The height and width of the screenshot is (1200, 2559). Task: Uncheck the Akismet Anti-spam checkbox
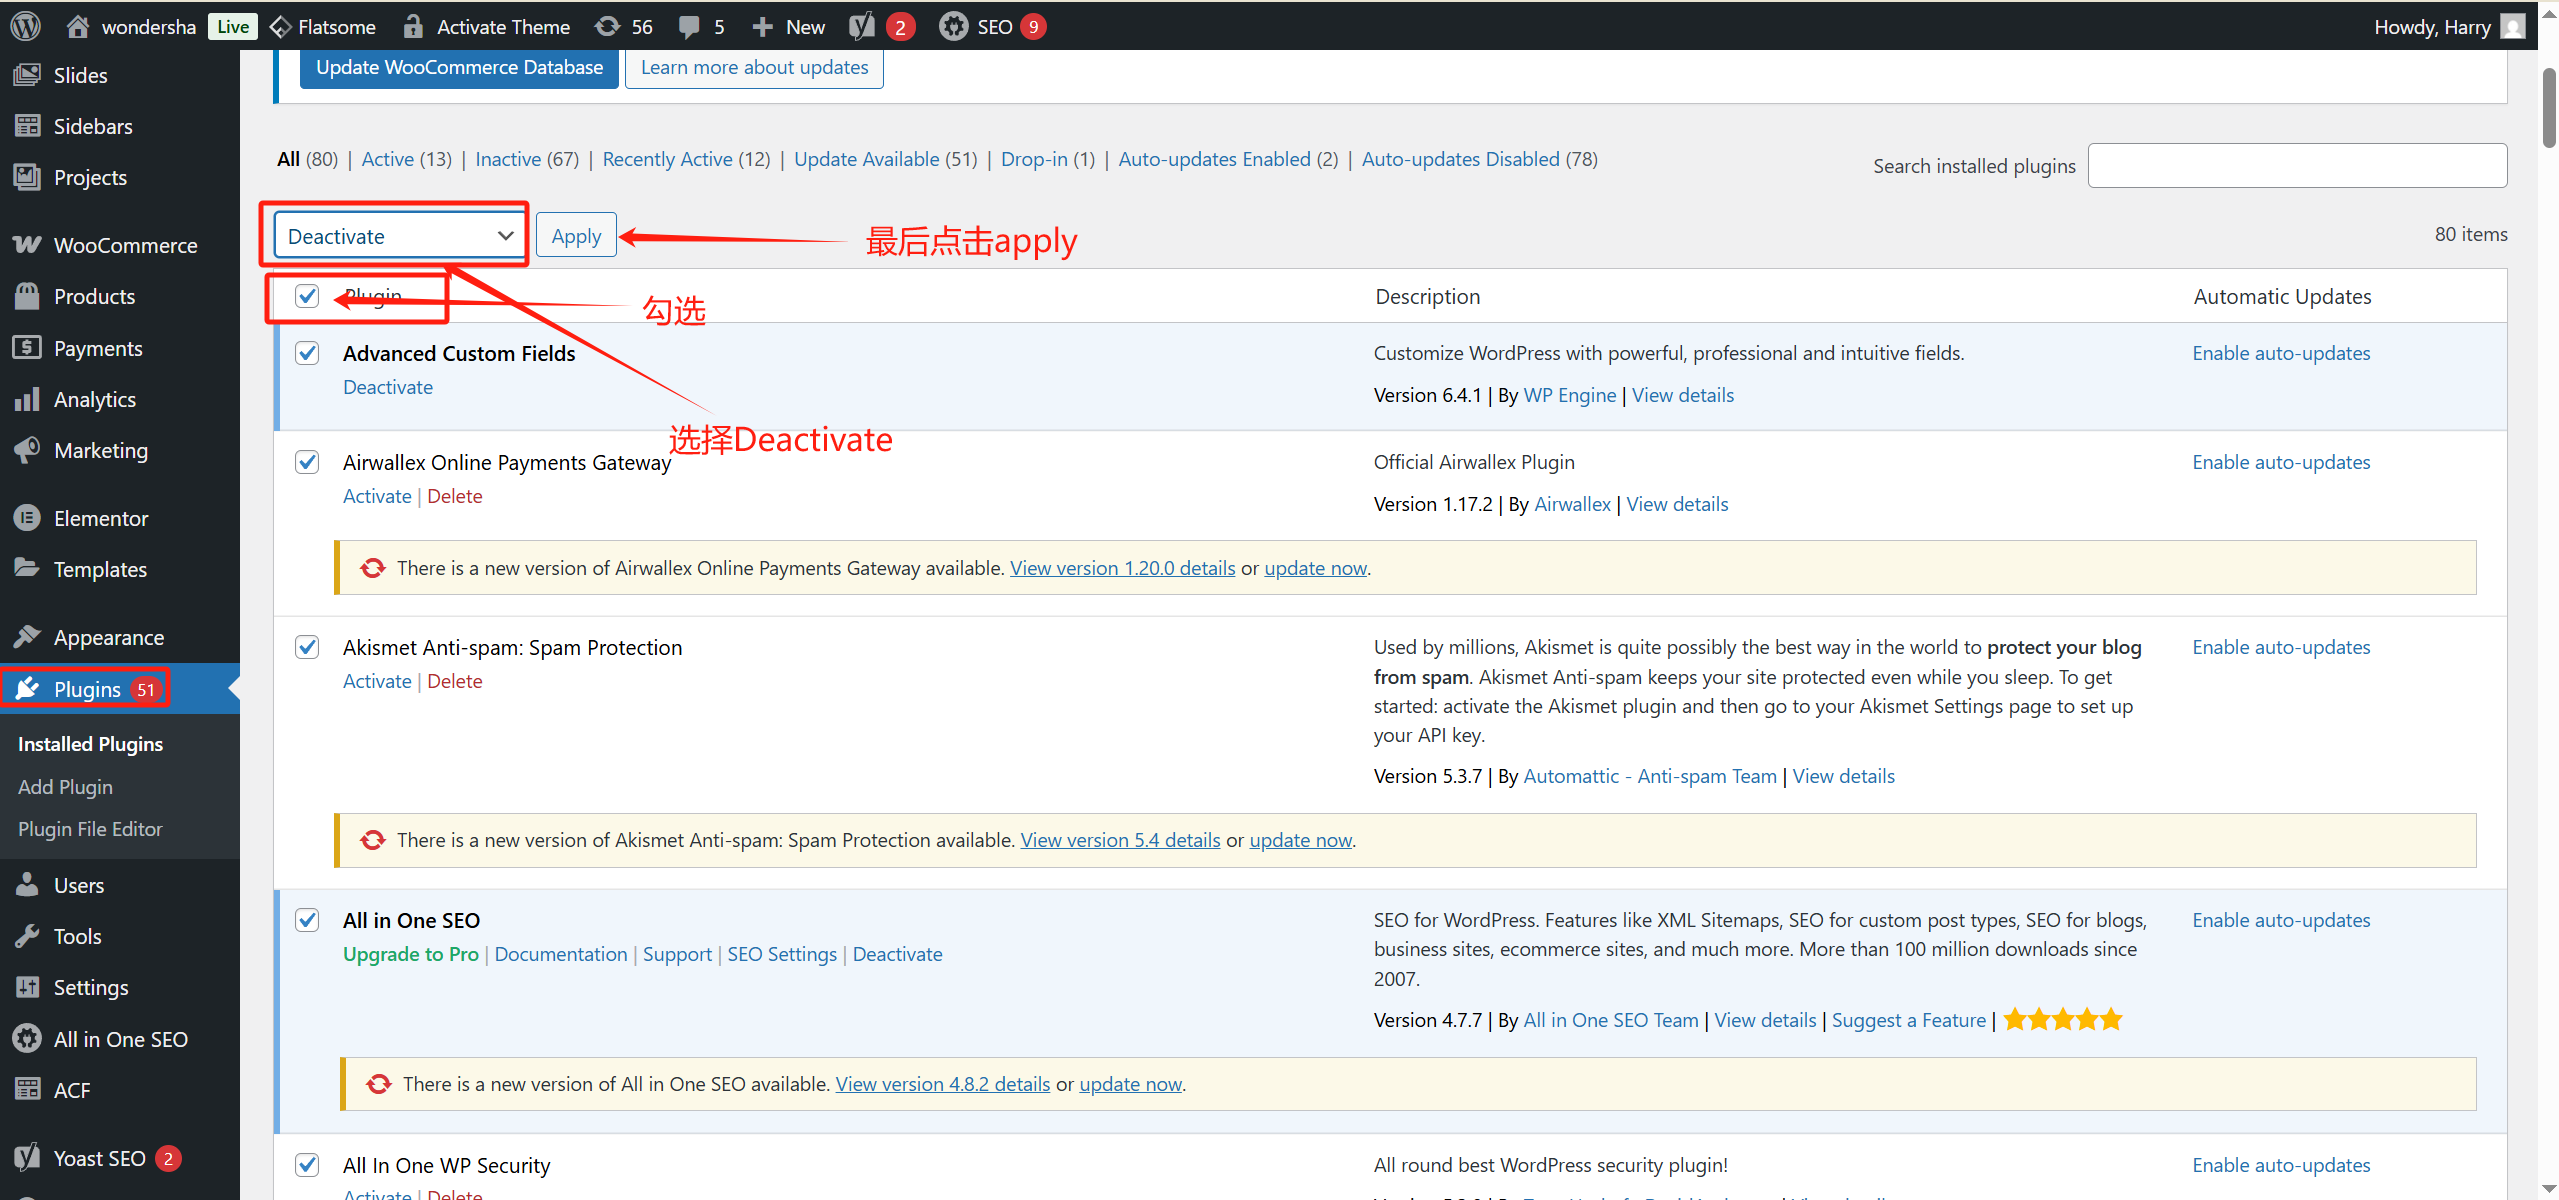click(x=307, y=647)
